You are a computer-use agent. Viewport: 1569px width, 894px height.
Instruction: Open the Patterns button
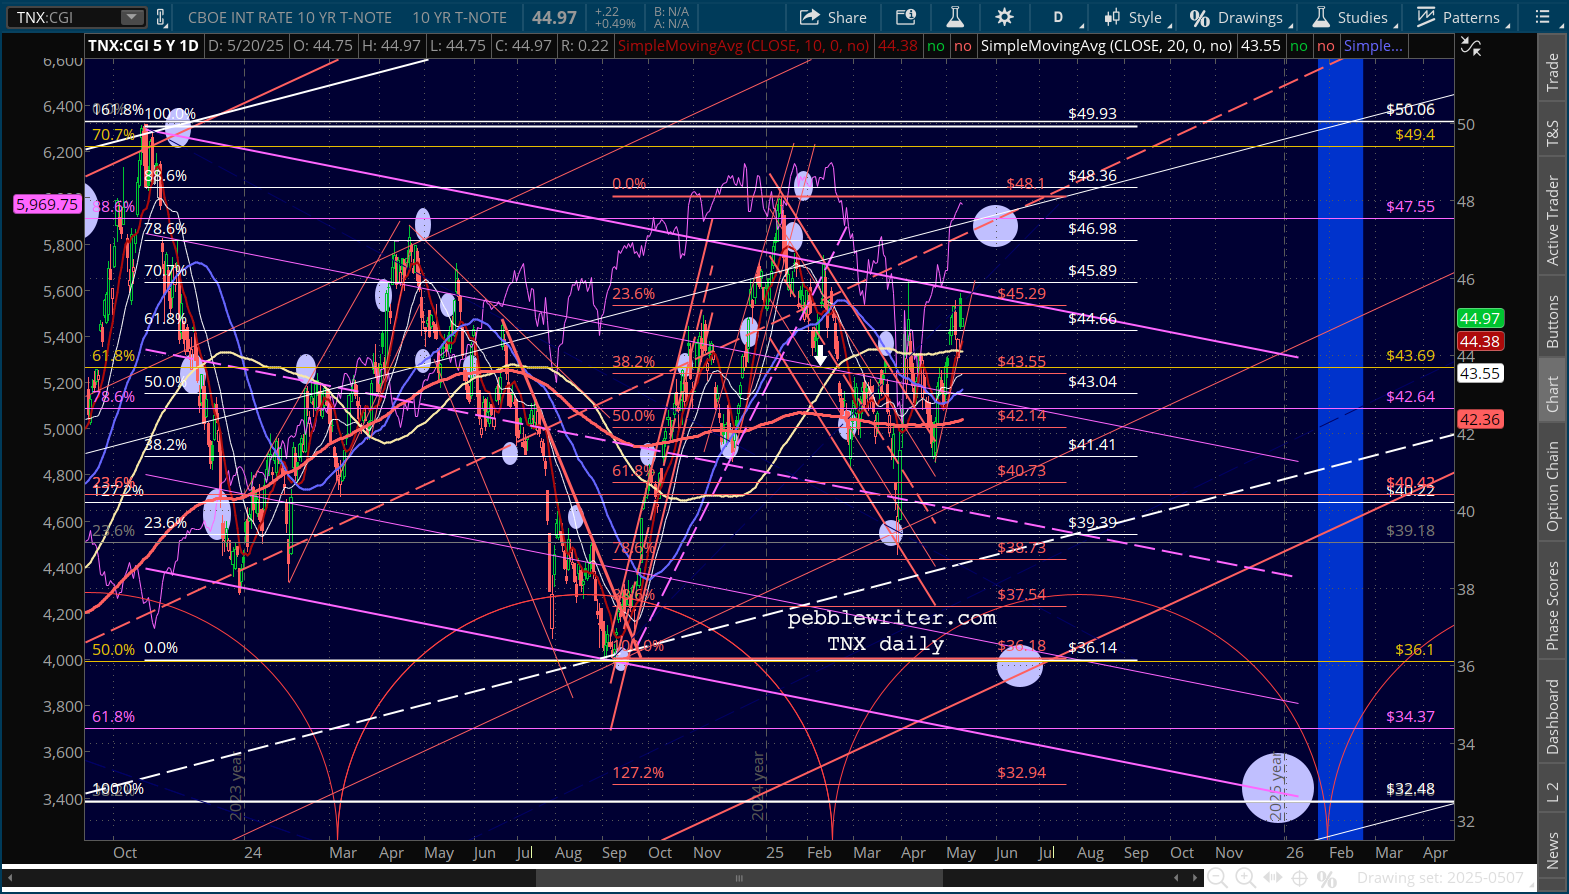(1458, 17)
